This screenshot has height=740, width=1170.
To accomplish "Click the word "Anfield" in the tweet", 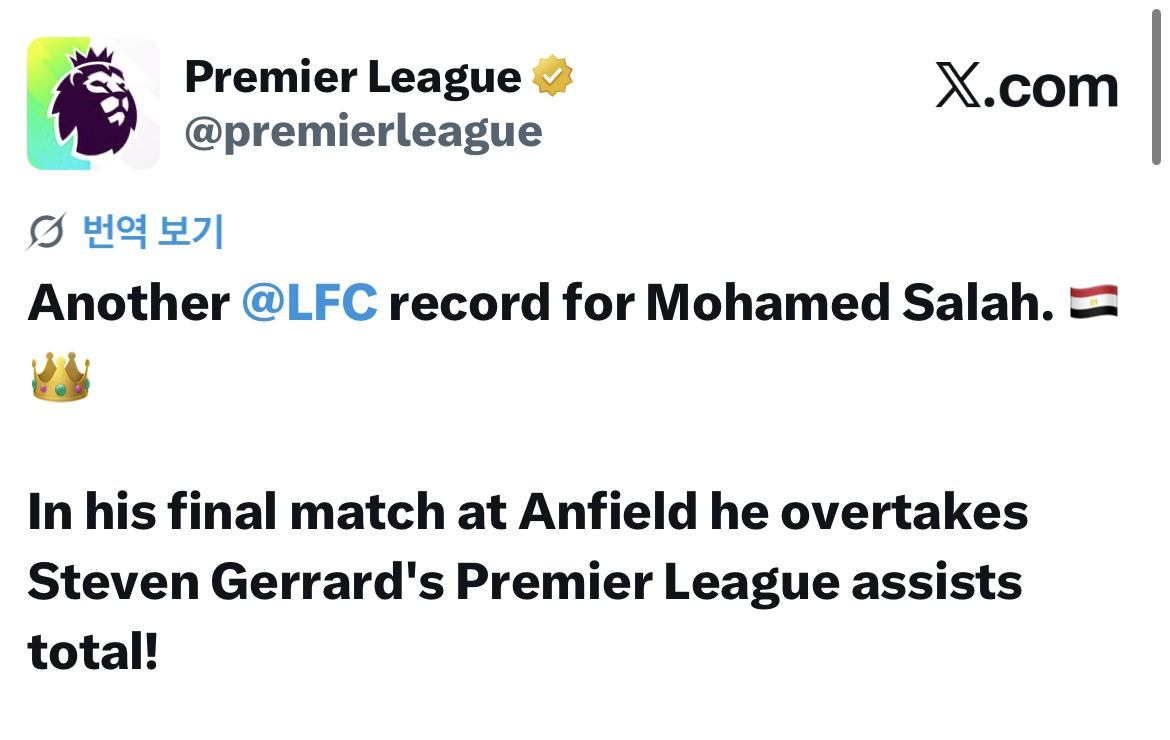I will pos(608,512).
